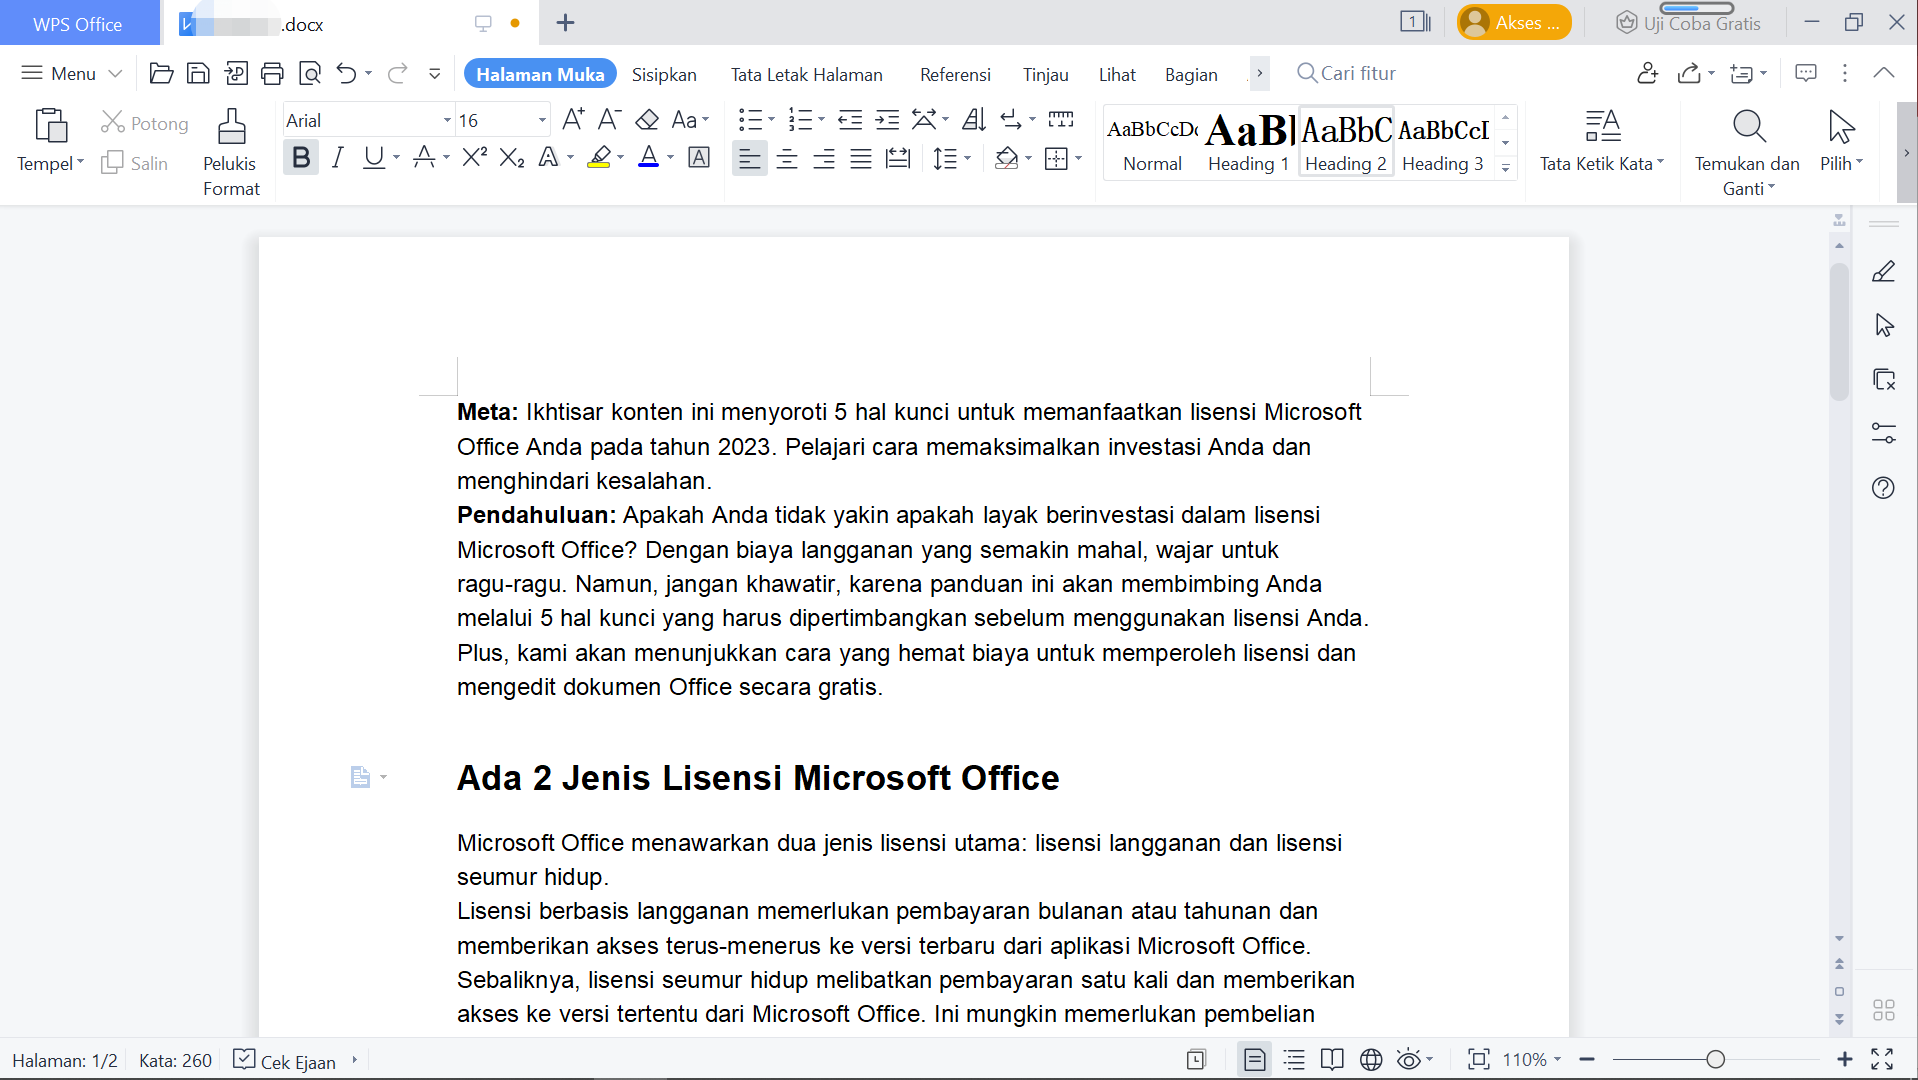Open the font size dropdown
Screen dimensions: 1918x1080
[x=542, y=120]
